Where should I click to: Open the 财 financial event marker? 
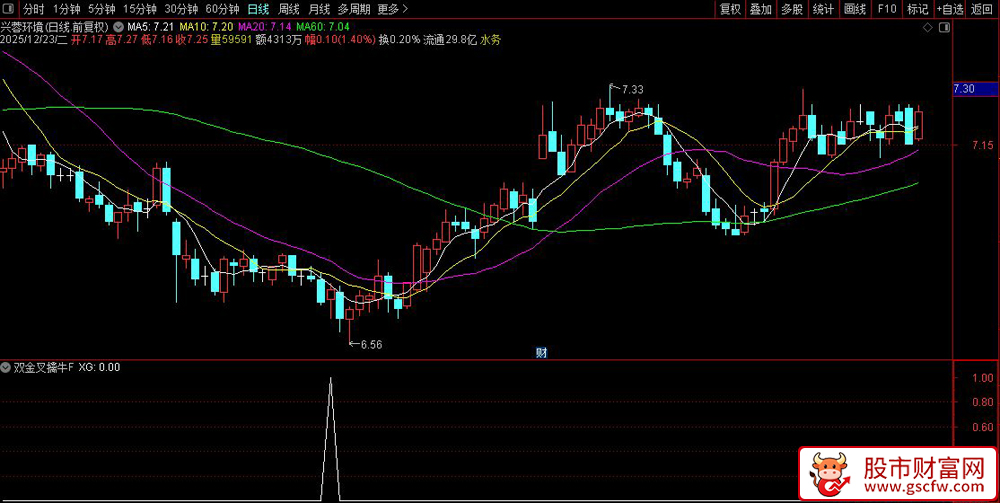pyautogui.click(x=541, y=353)
